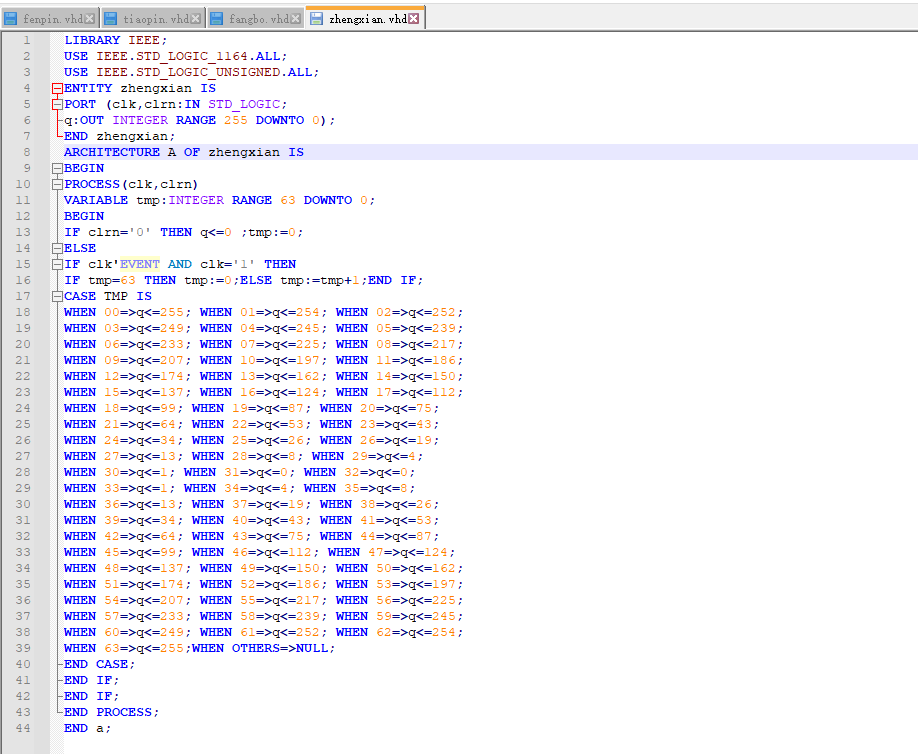Viewport: 918px width, 754px height.
Task: Click "END CASE;" text
Action: tap(100, 664)
